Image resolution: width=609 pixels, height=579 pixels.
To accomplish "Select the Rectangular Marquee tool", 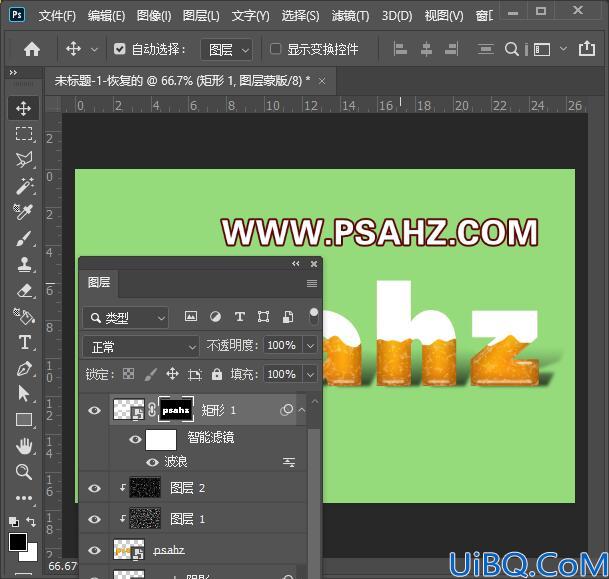I will (x=24, y=134).
